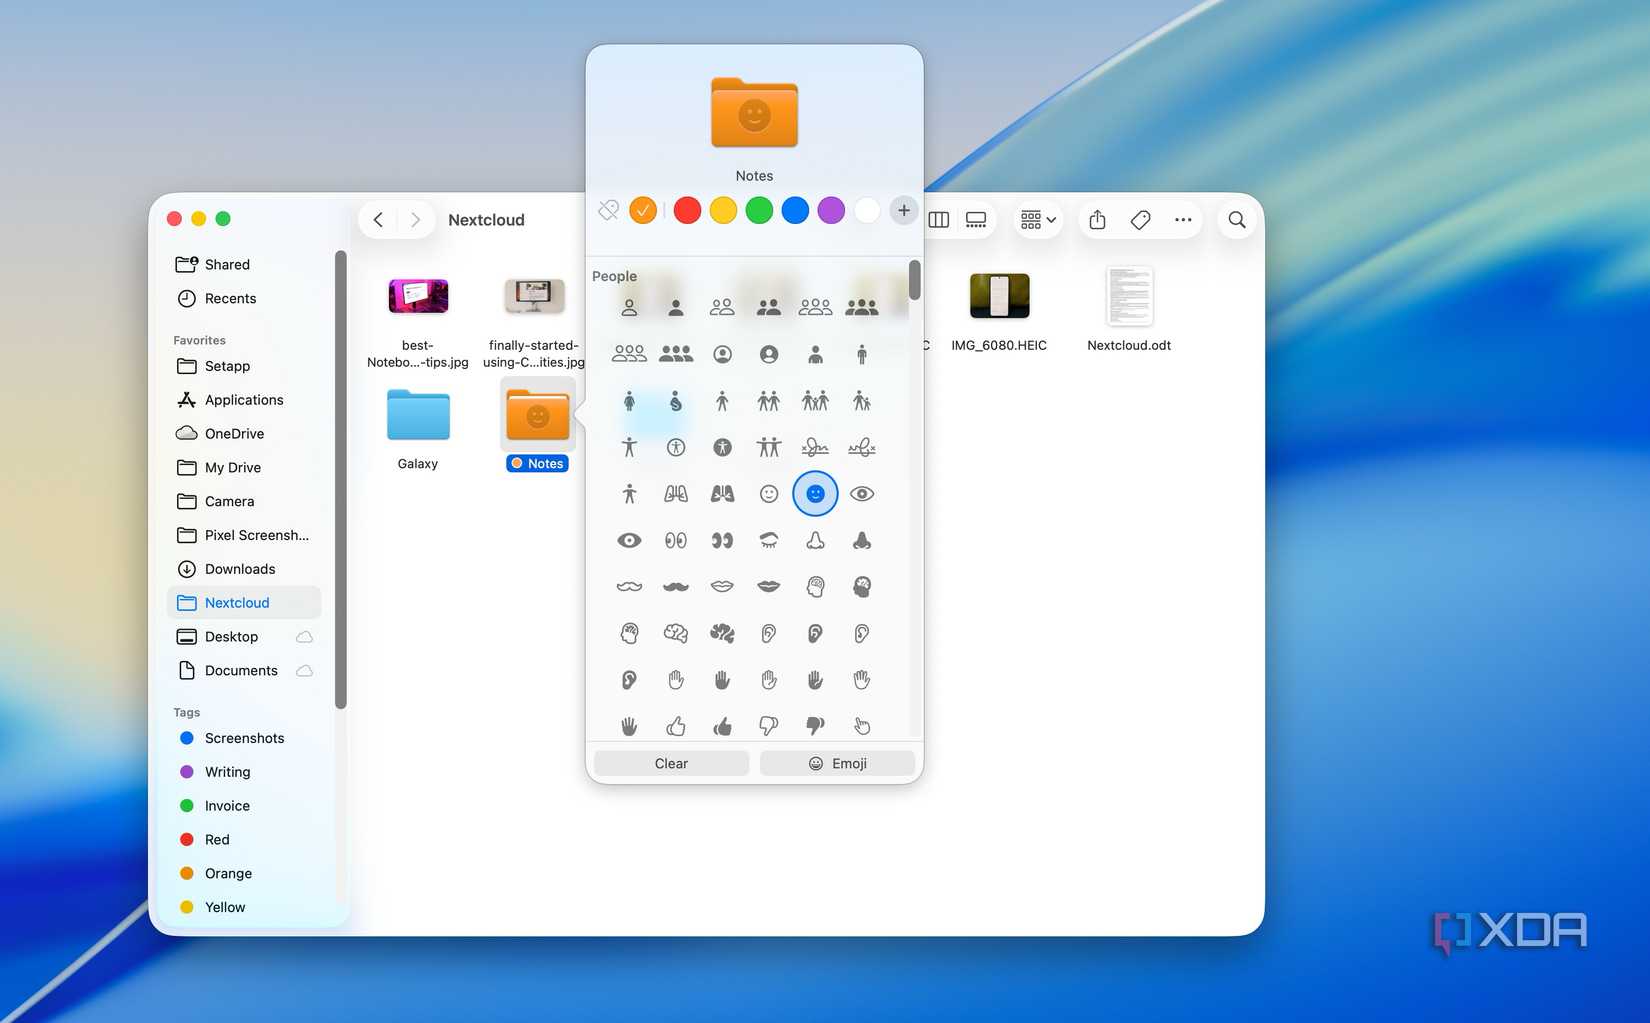Viewport: 1650px width, 1023px height.
Task: Switch to Gallery view layout
Action: (976, 219)
